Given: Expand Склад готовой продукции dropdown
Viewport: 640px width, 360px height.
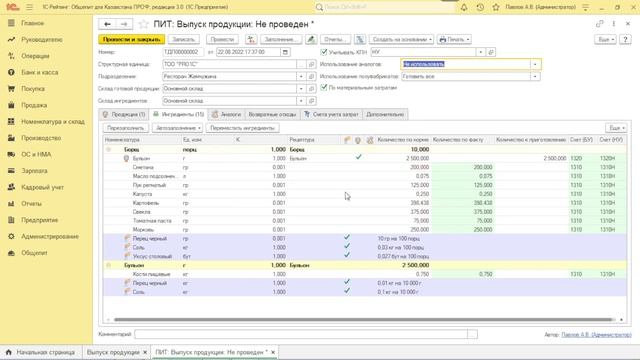Looking at the screenshot, I should click(x=301, y=89).
